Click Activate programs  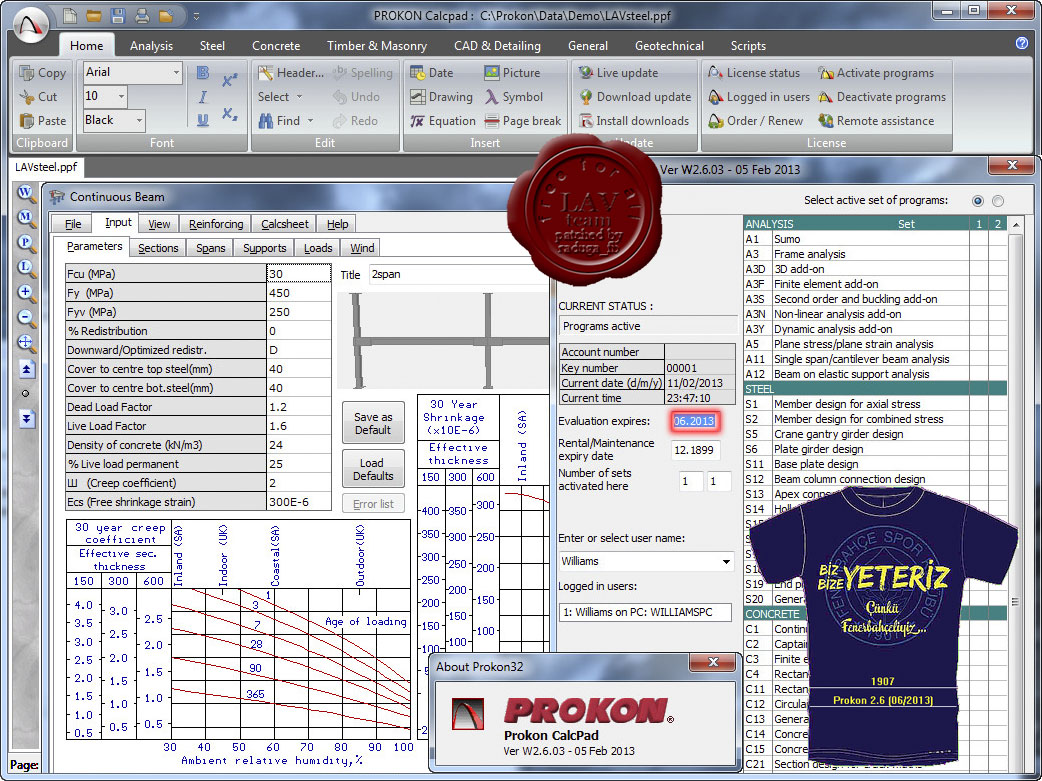pos(876,73)
